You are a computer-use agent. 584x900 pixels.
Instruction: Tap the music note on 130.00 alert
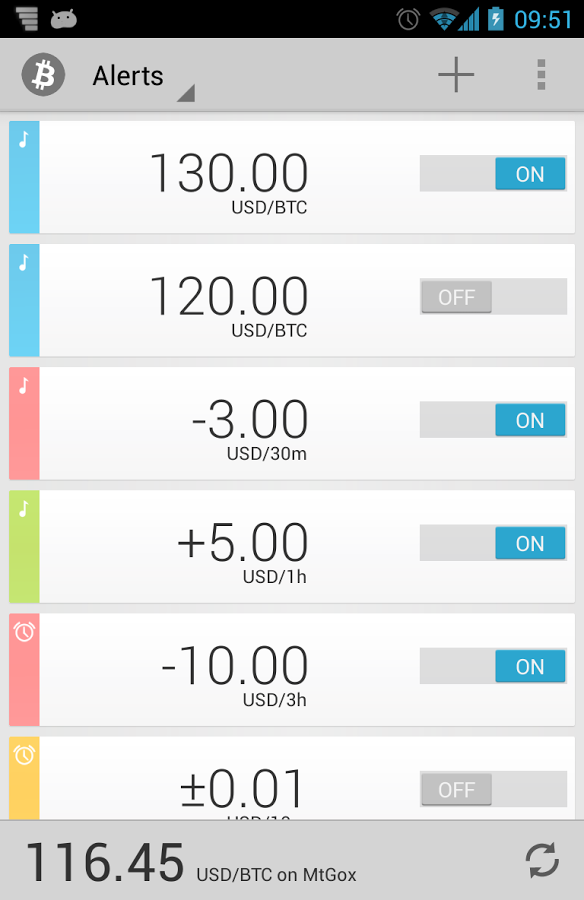[24, 139]
